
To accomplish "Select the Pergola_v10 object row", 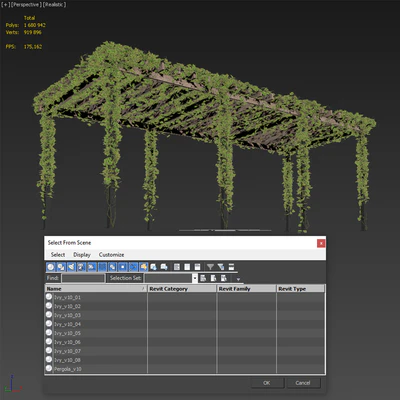I will pos(185,369).
